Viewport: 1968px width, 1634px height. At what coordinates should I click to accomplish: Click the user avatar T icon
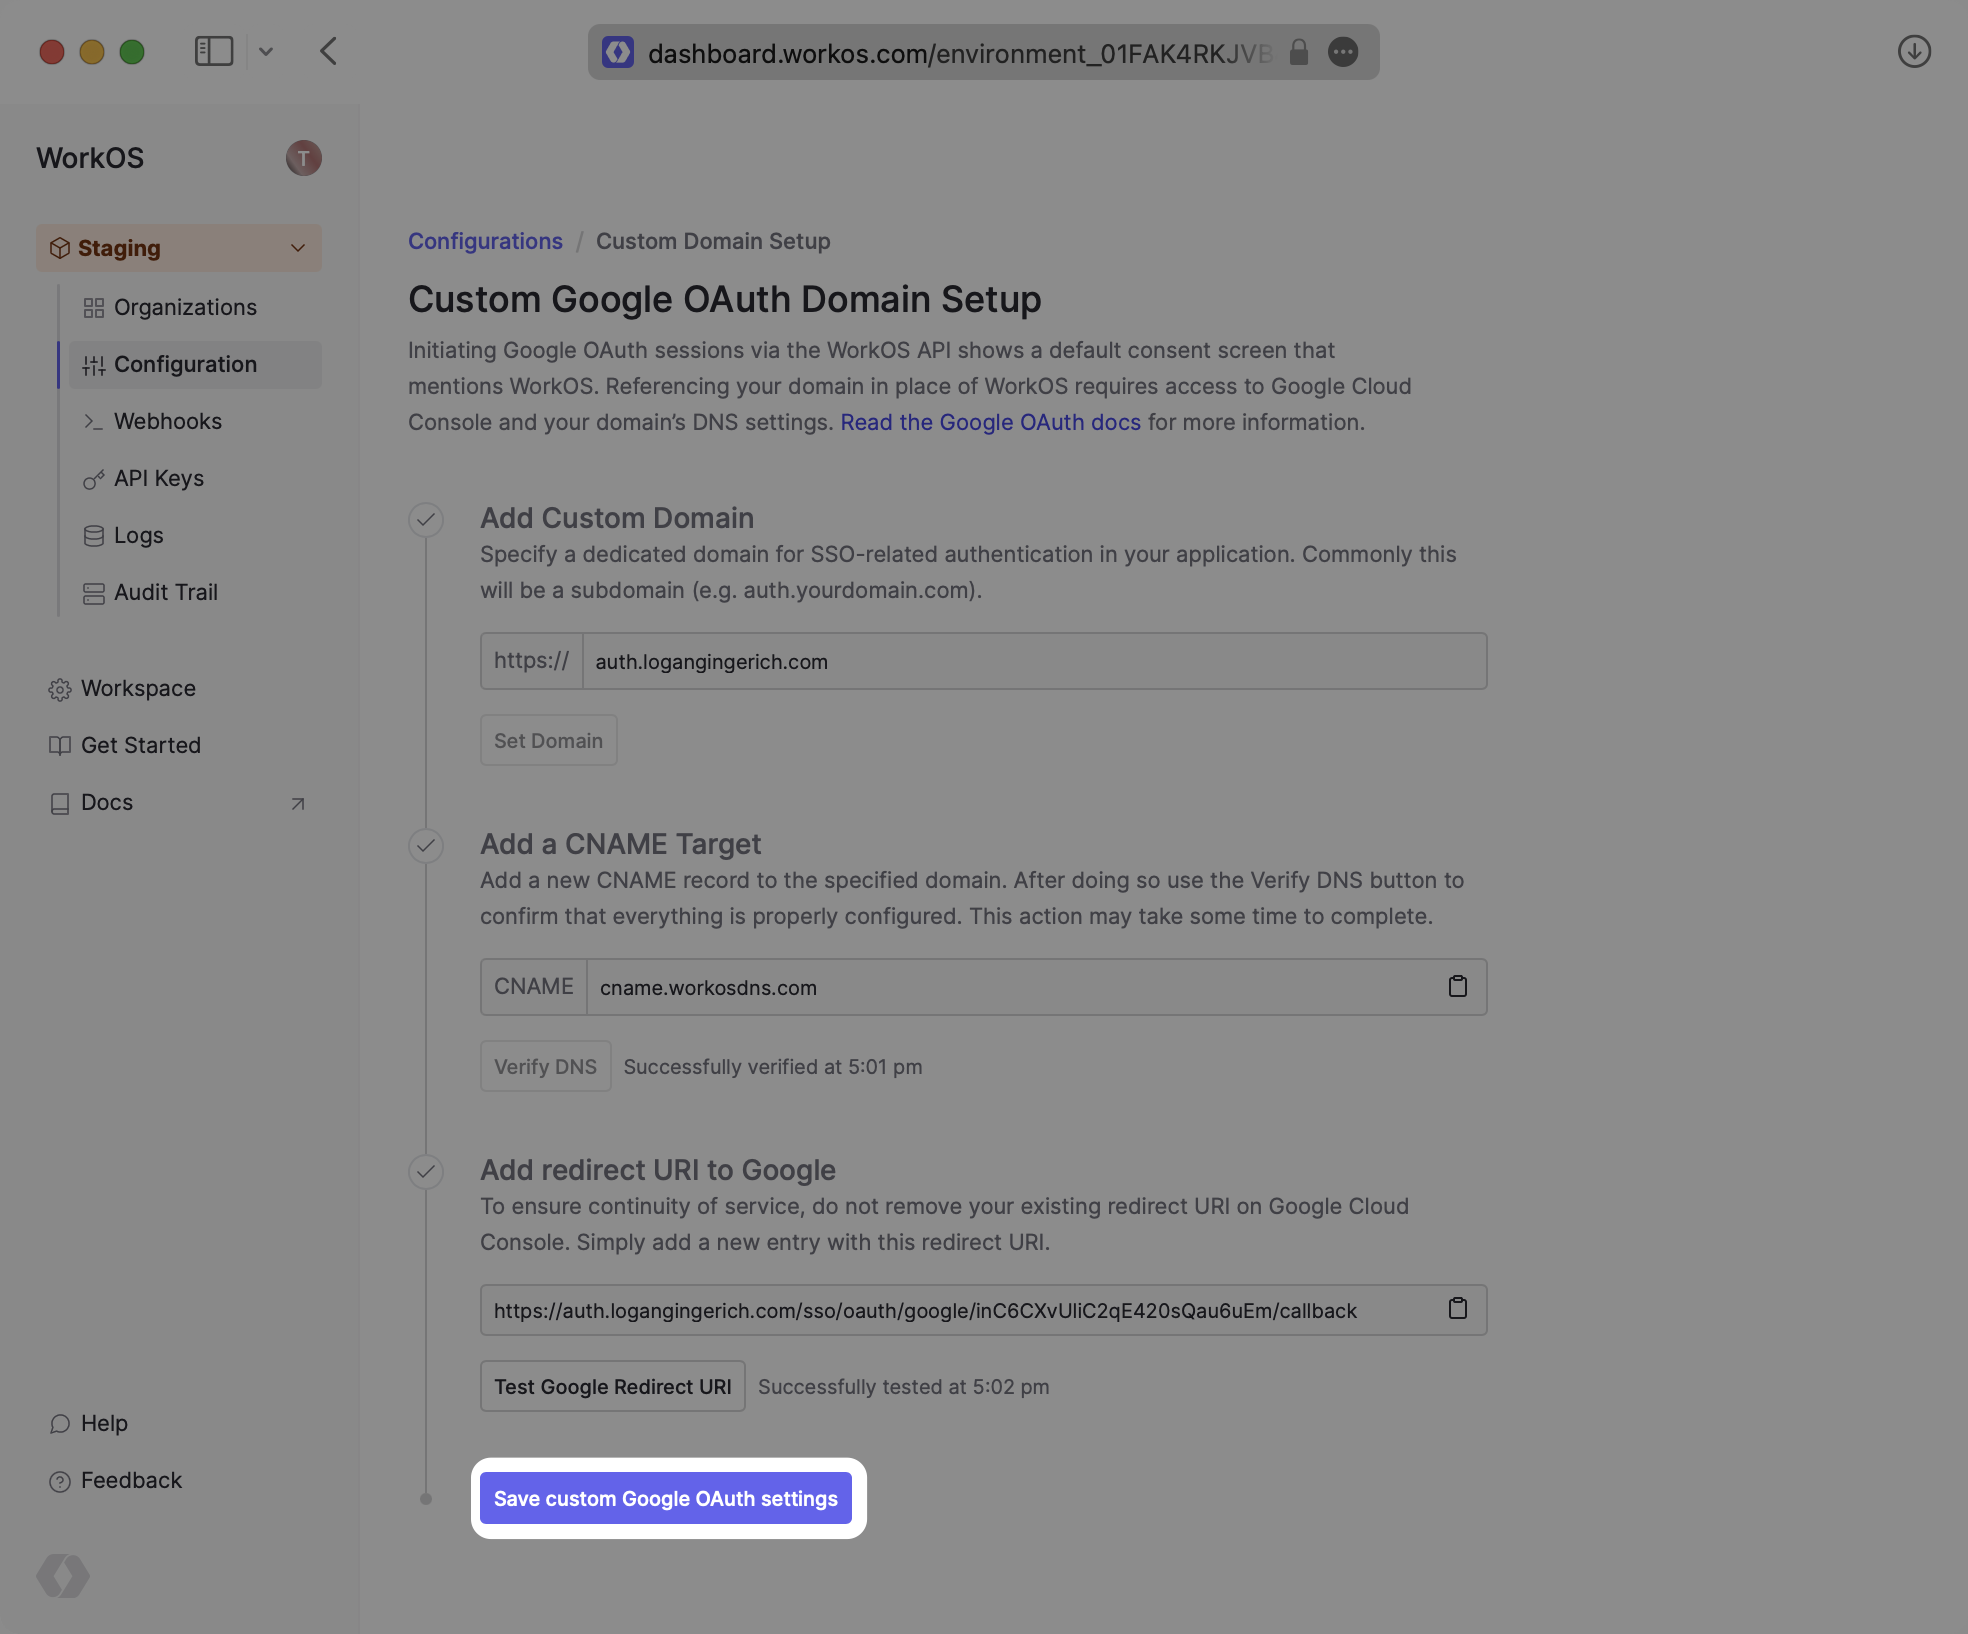pyautogui.click(x=303, y=158)
